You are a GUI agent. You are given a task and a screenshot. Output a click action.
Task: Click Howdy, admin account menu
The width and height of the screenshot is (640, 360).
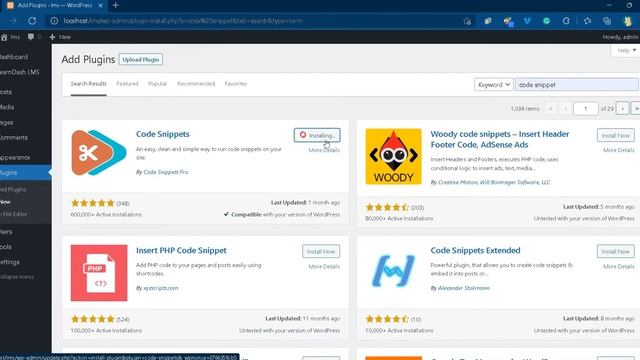coord(620,37)
